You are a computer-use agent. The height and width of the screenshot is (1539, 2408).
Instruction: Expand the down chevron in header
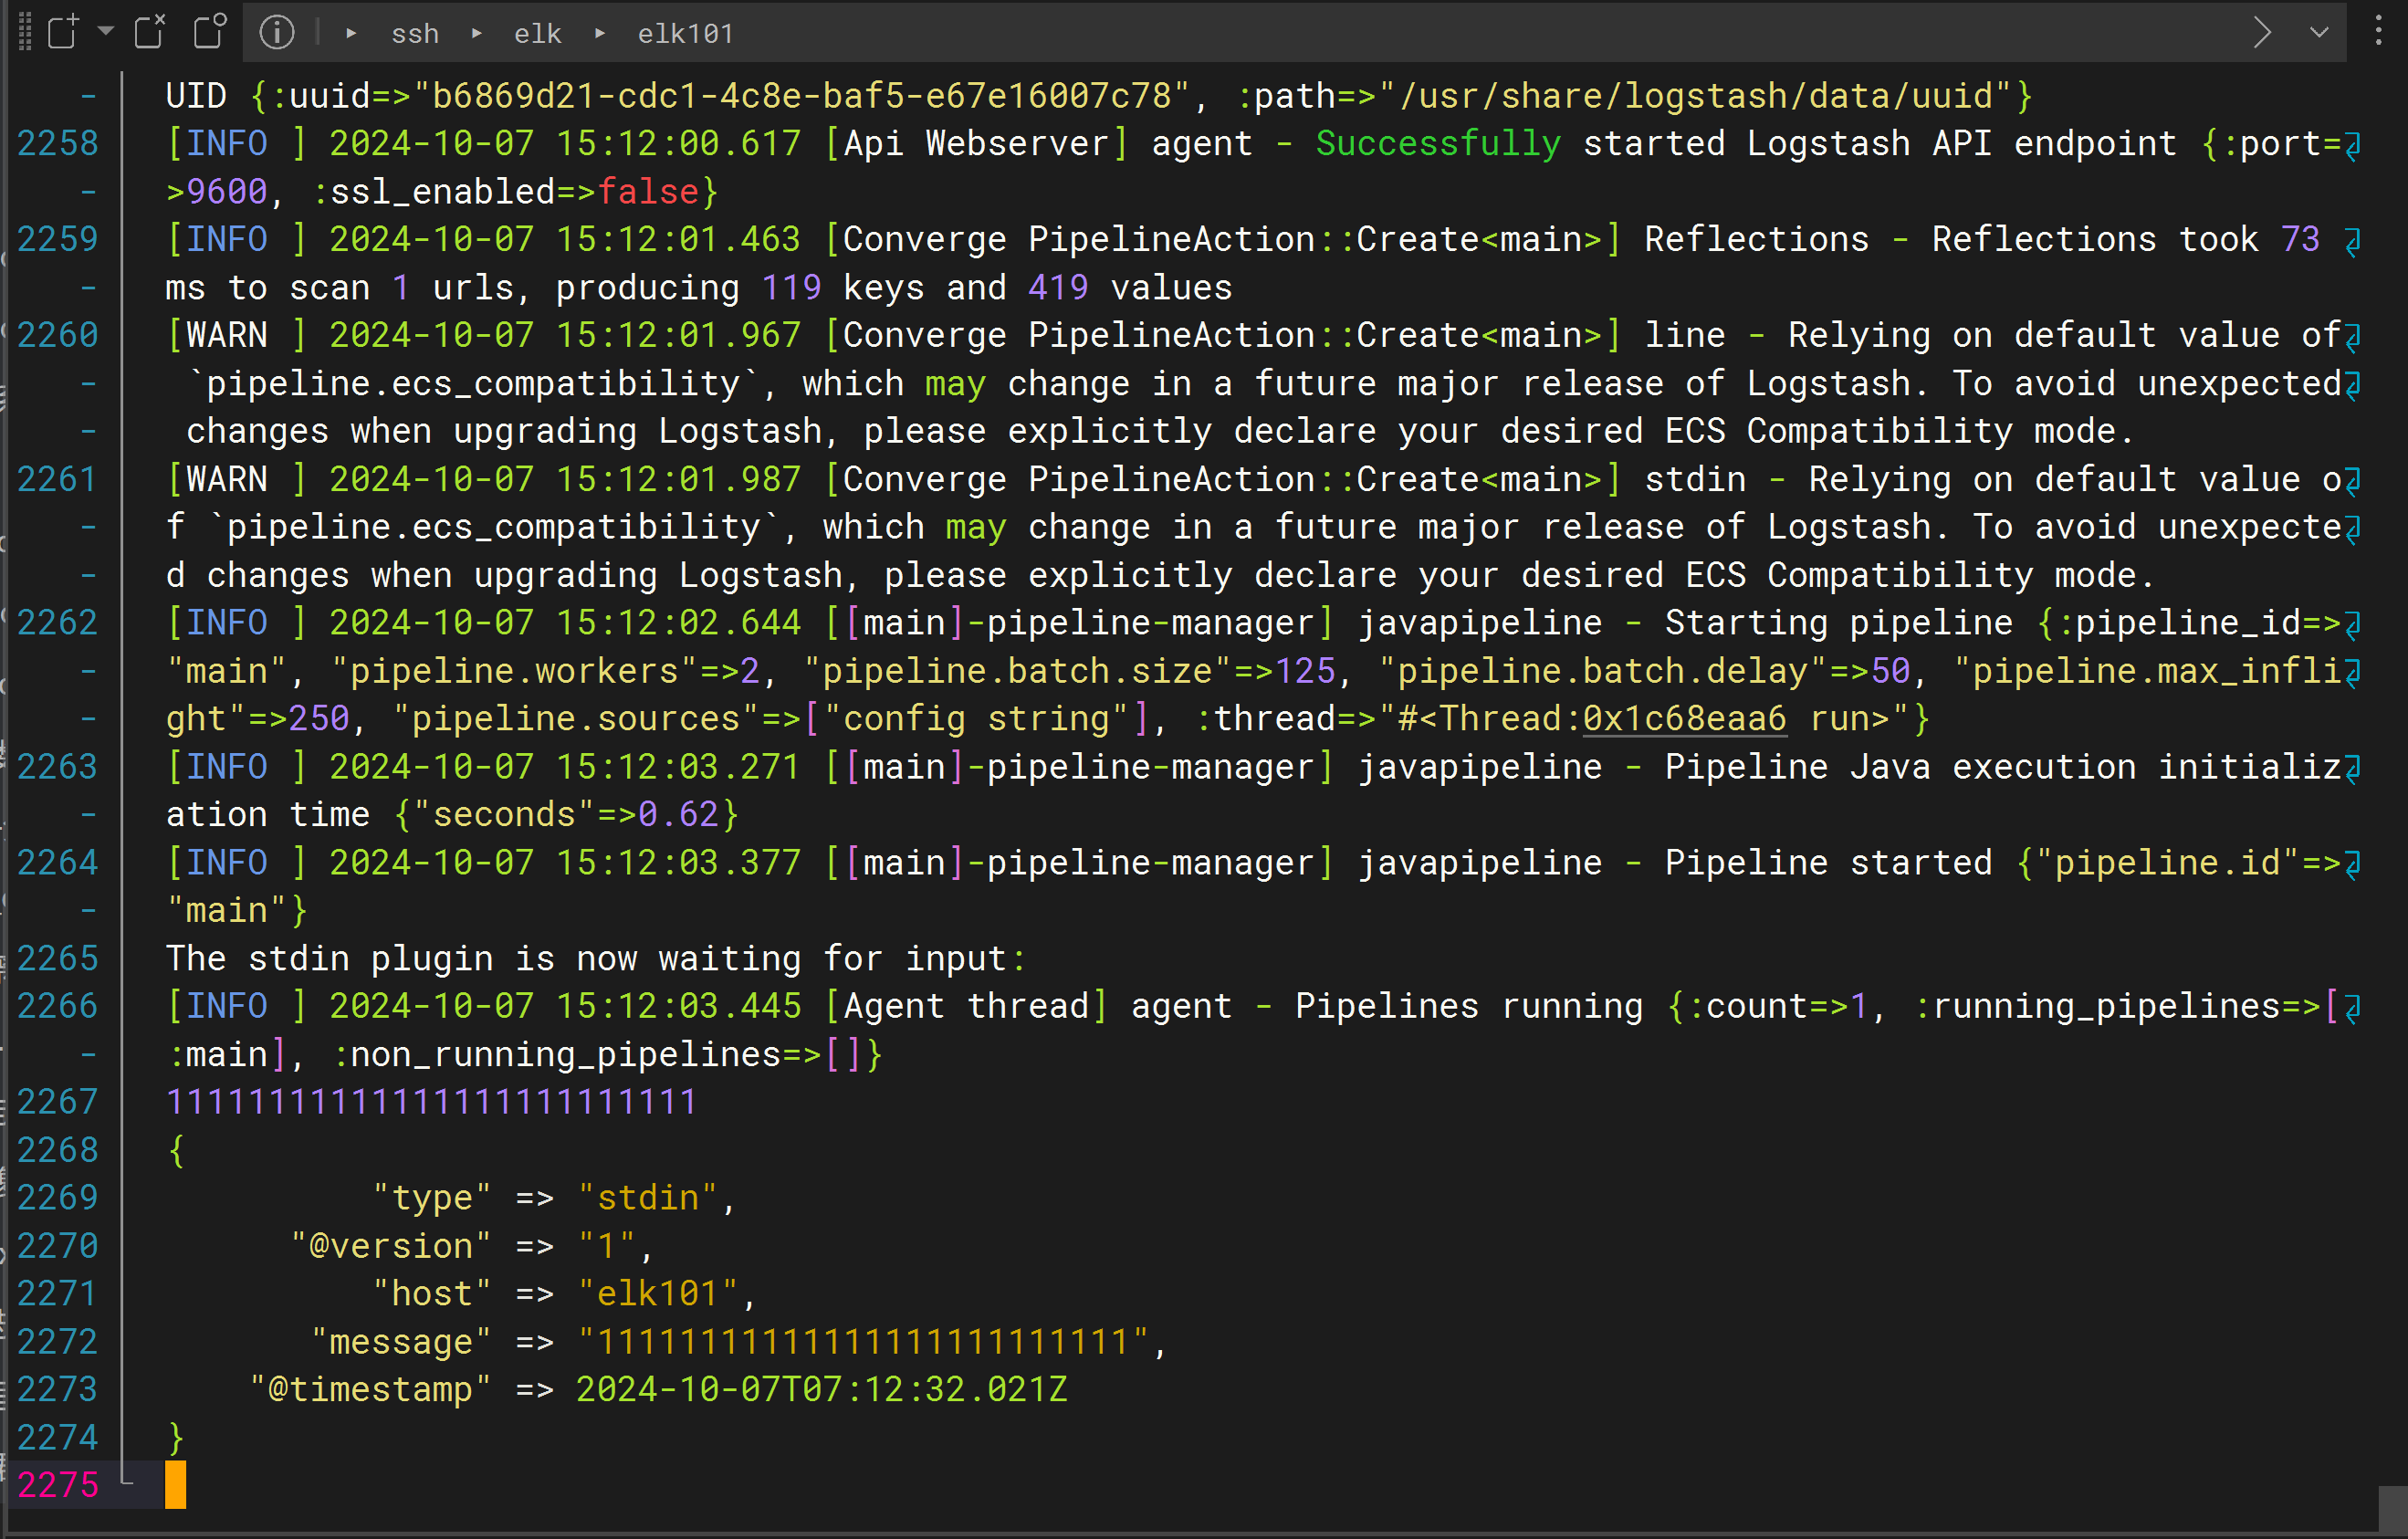tap(2319, 32)
